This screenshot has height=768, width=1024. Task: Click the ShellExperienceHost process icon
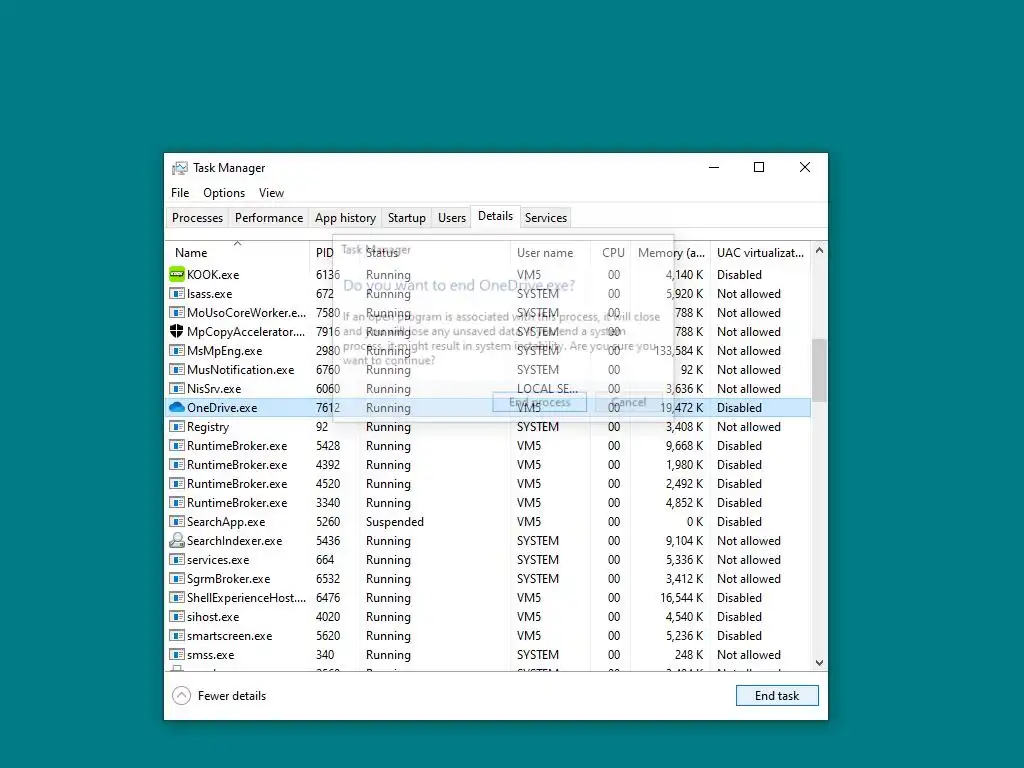tap(176, 597)
